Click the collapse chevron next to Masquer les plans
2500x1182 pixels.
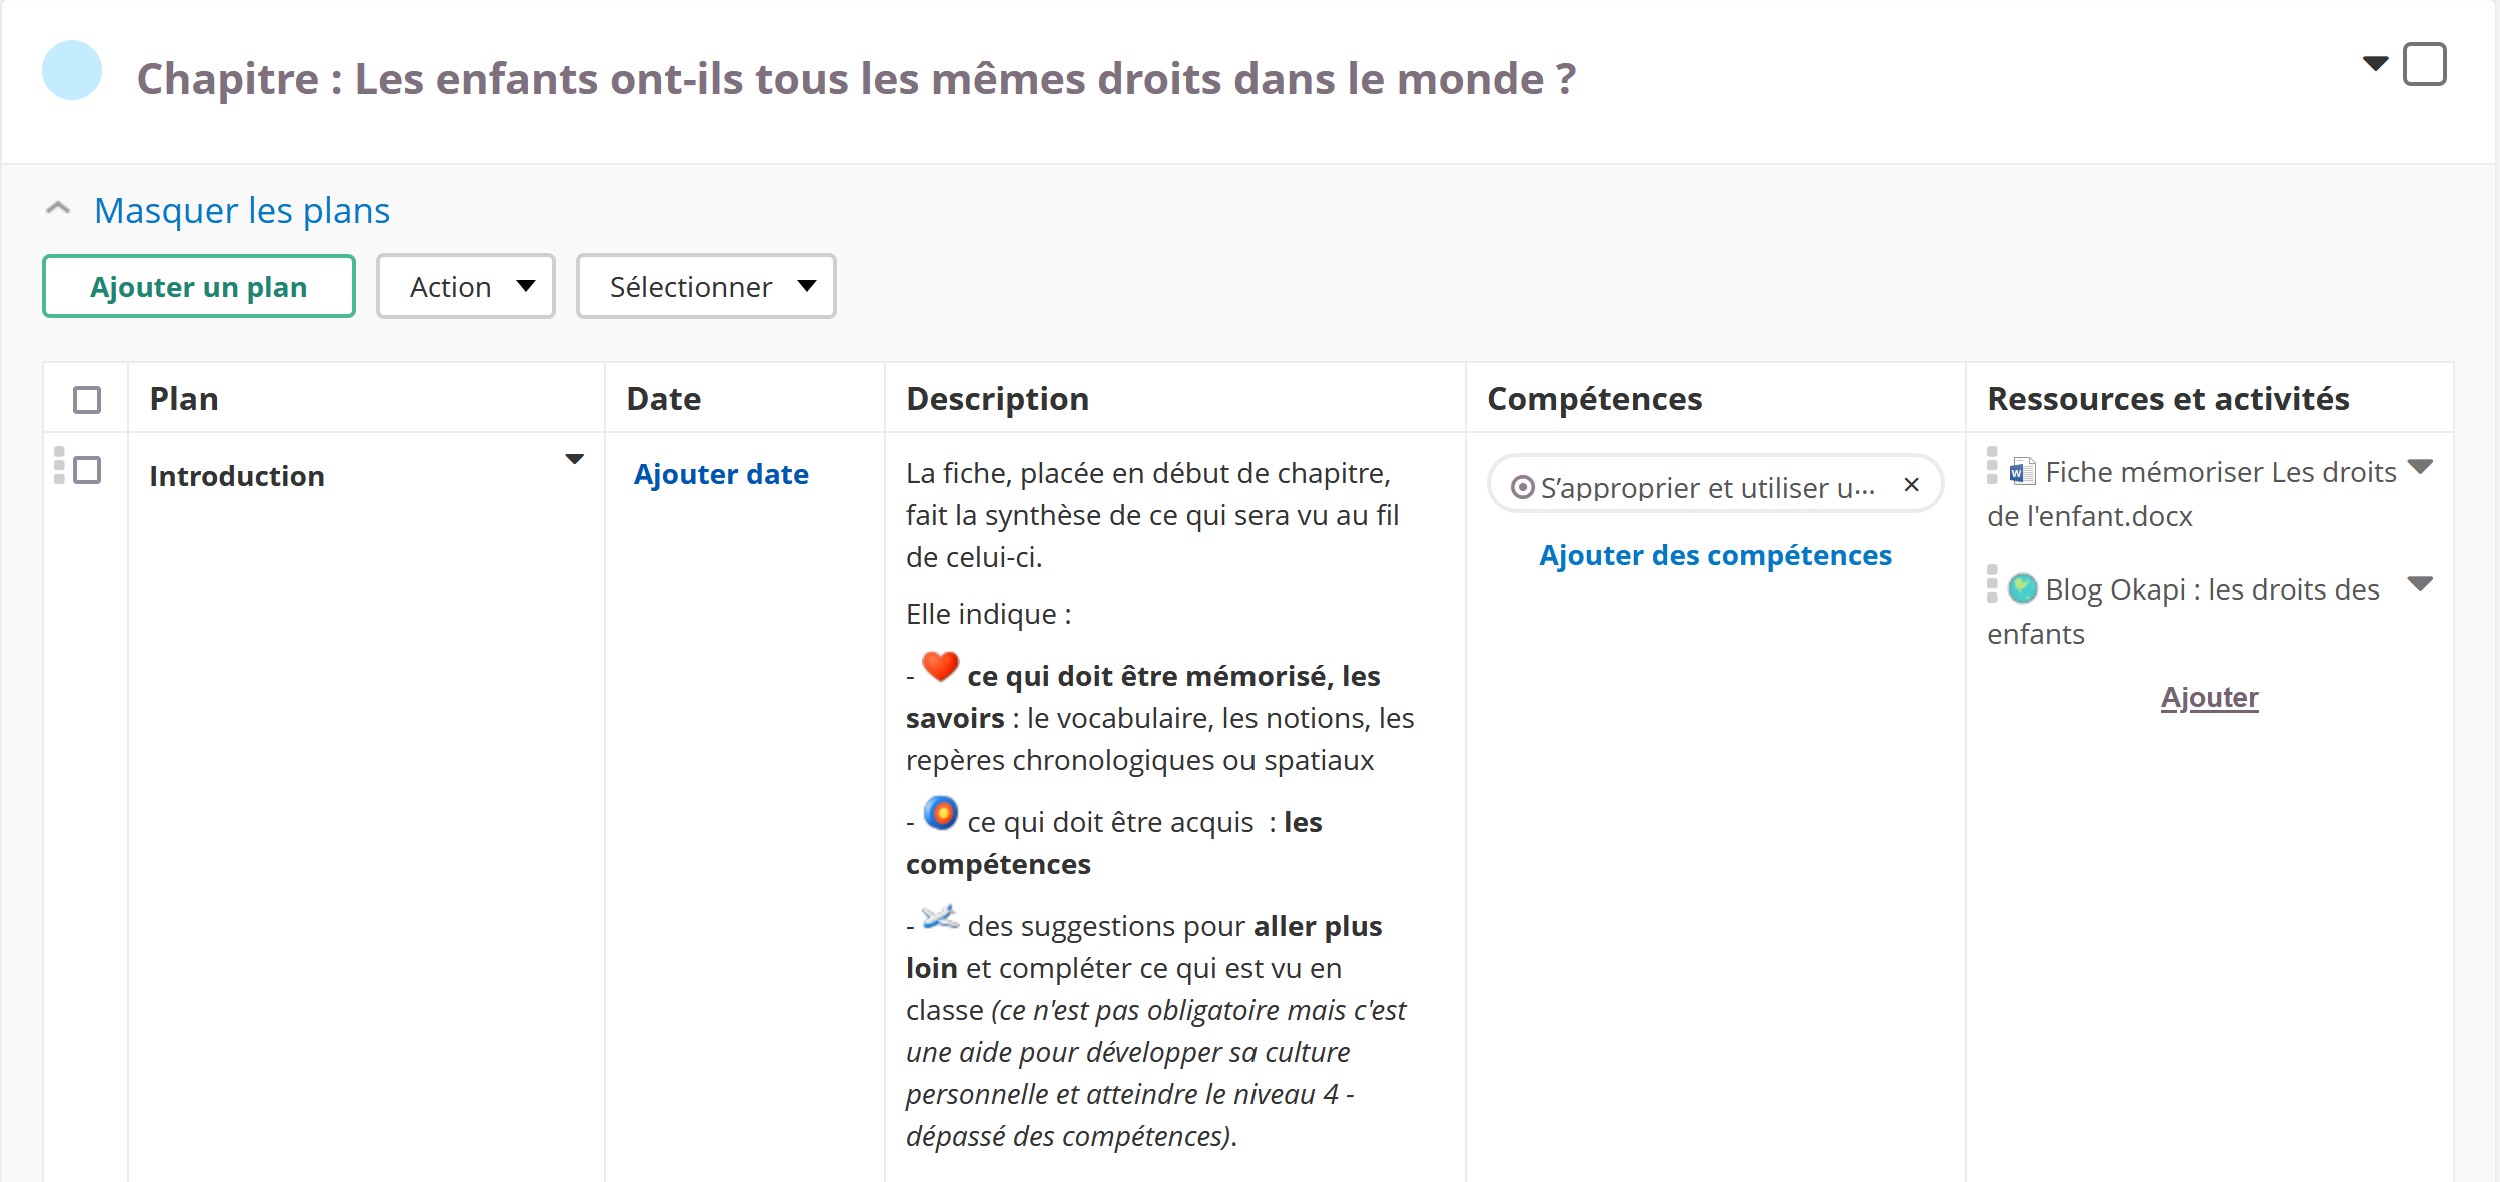tap(58, 209)
